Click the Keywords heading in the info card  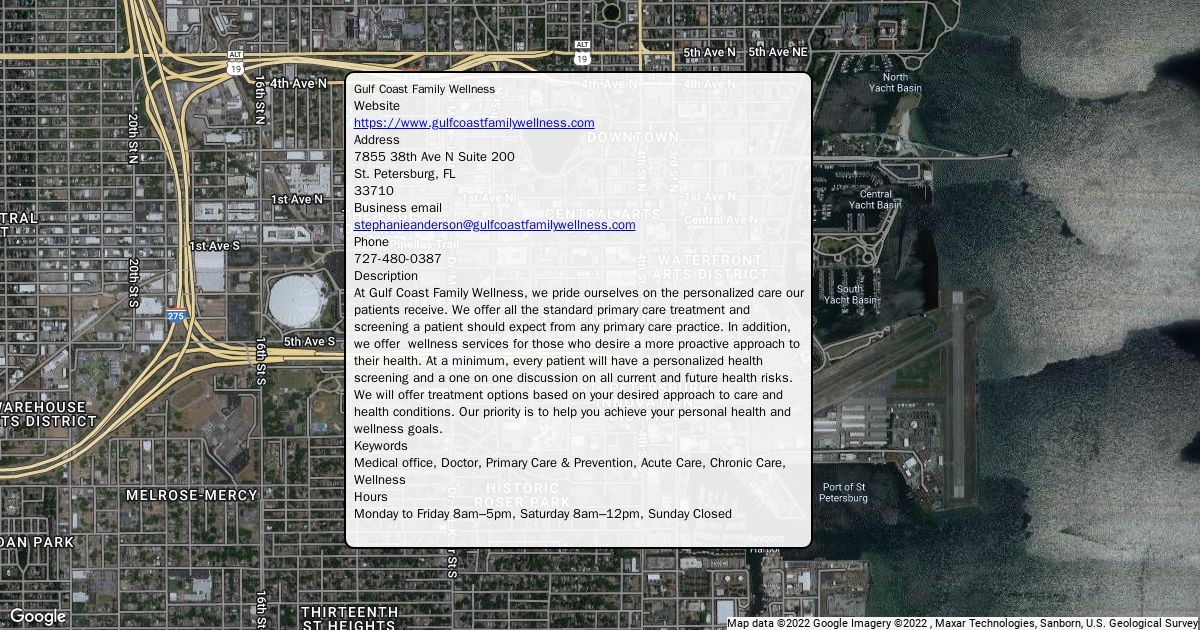[381, 446]
